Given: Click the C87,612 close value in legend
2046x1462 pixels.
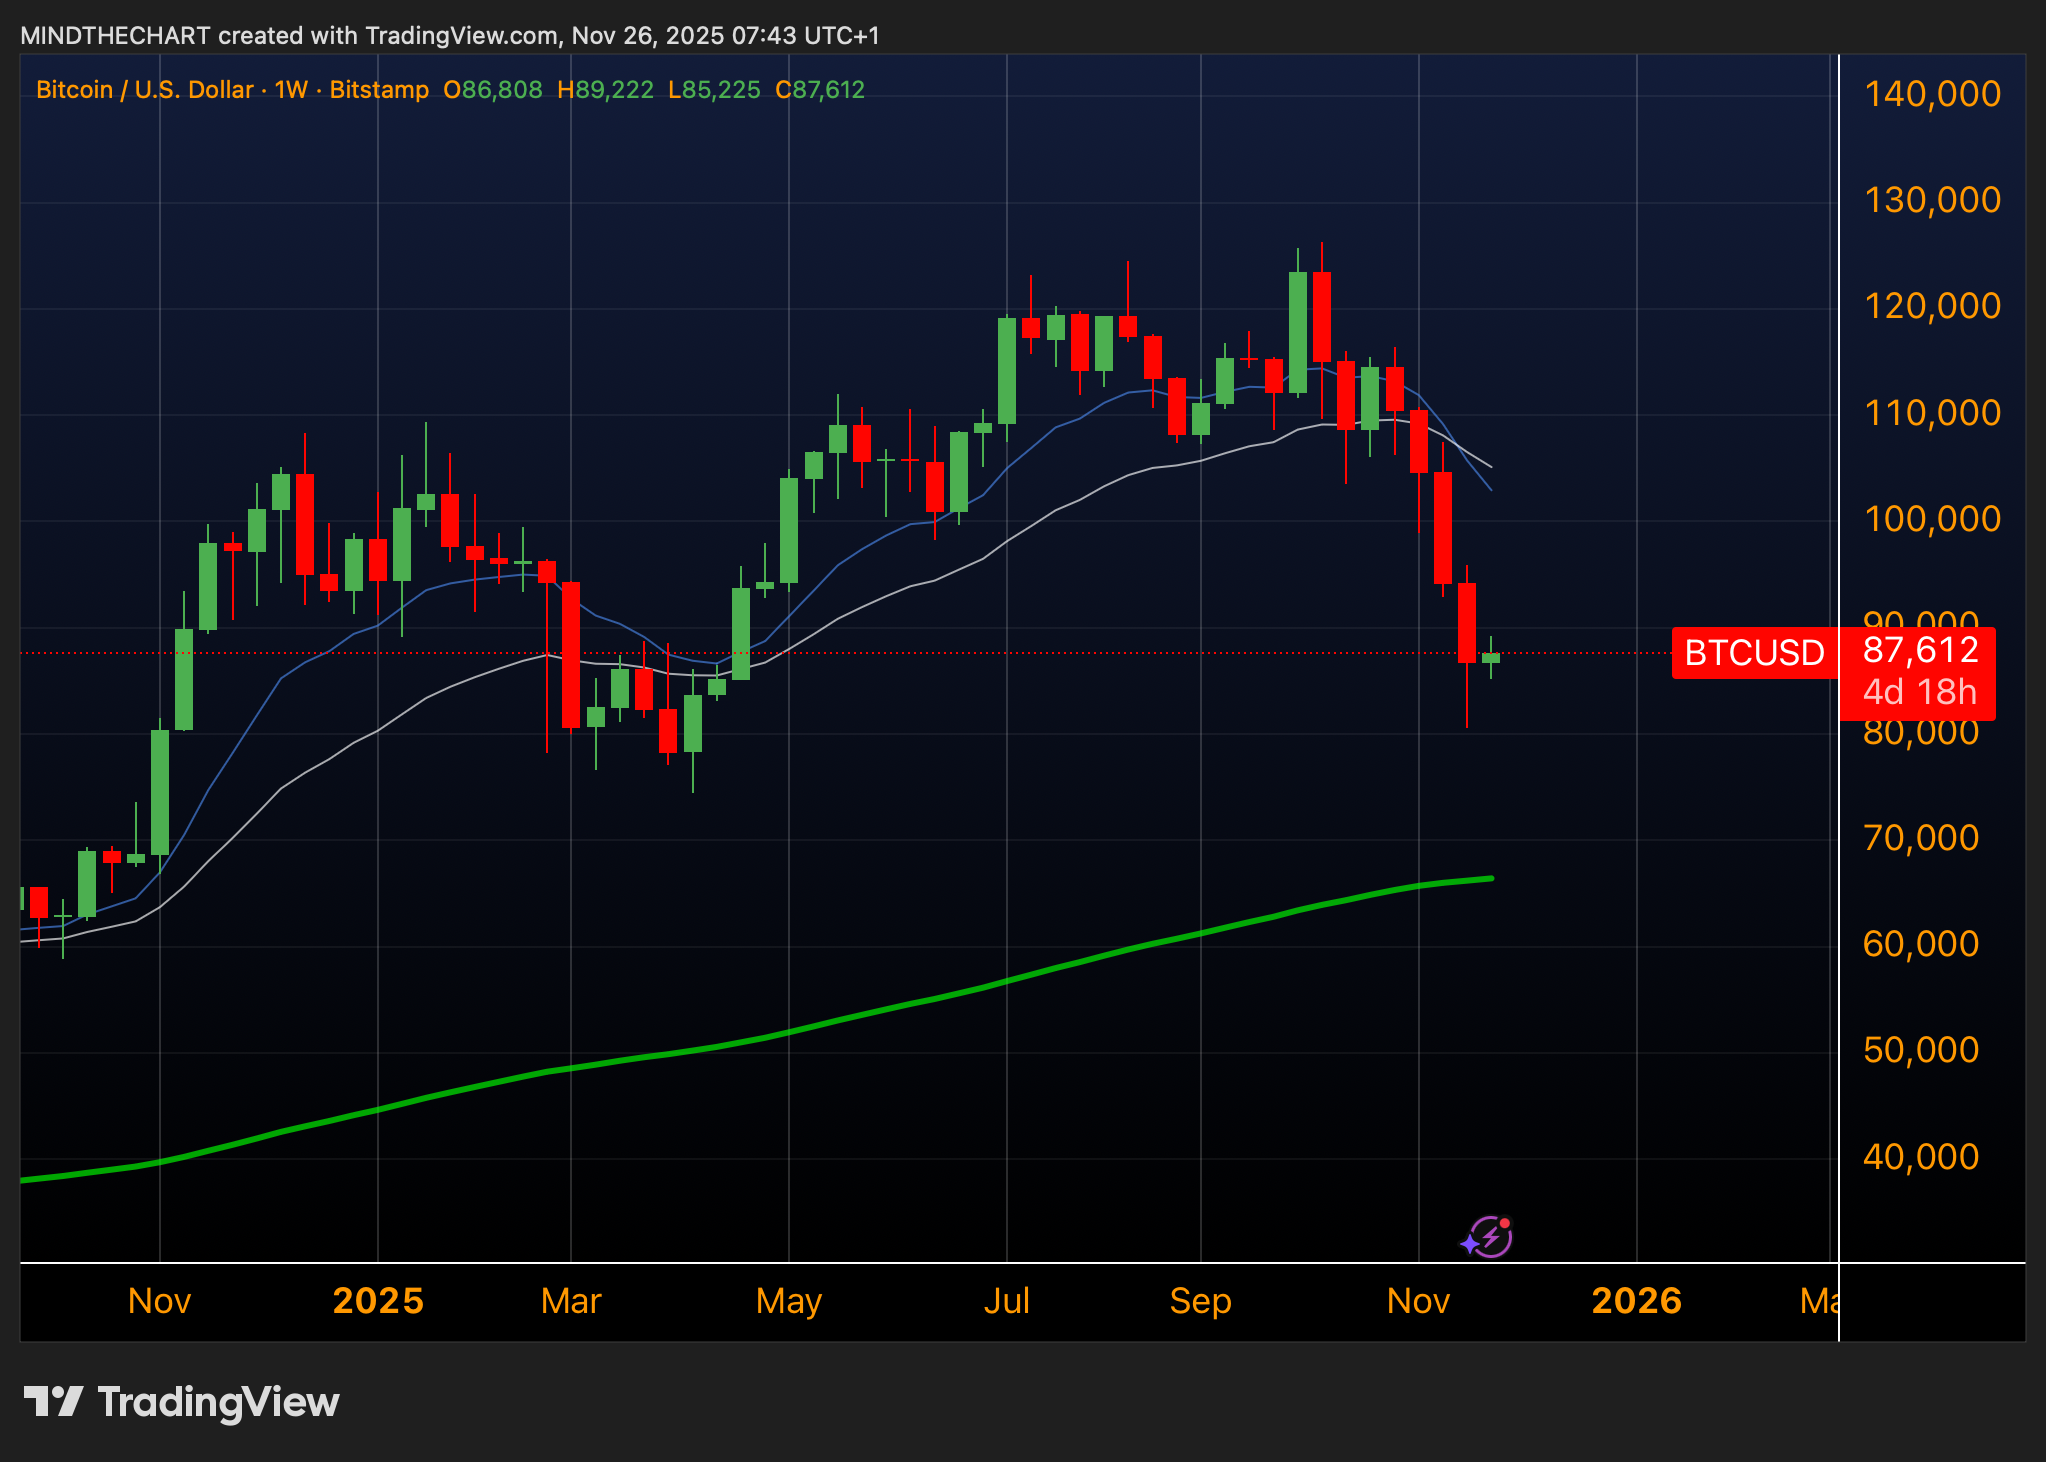Looking at the screenshot, I should pos(820,90).
